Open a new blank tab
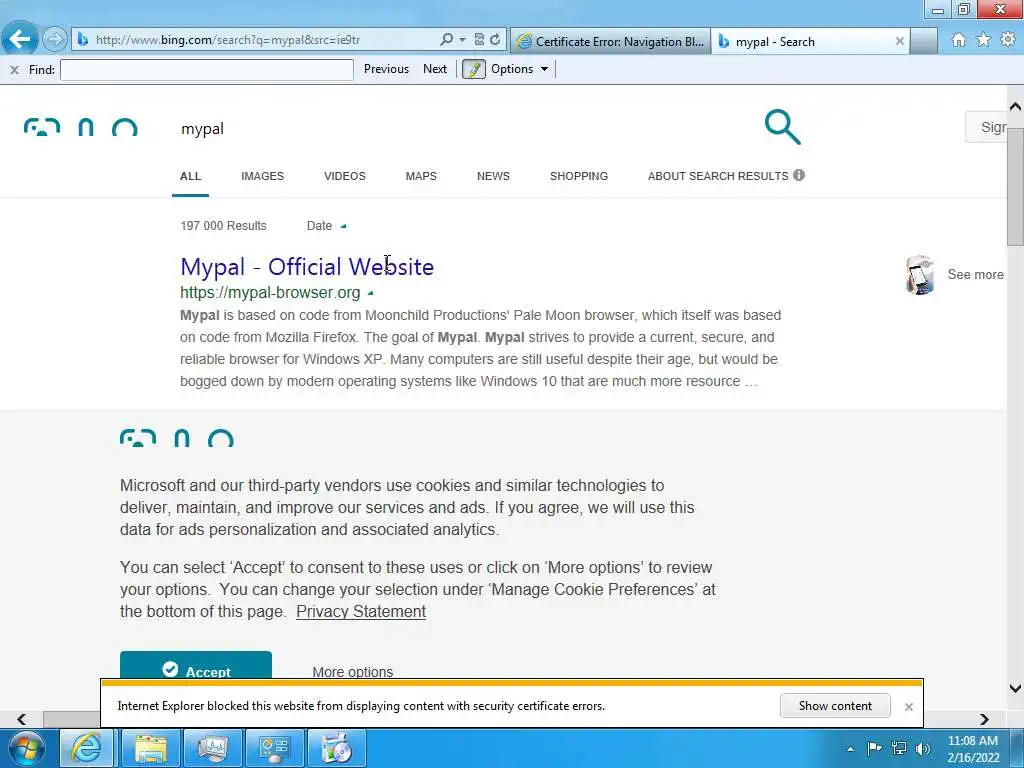 pos(924,42)
